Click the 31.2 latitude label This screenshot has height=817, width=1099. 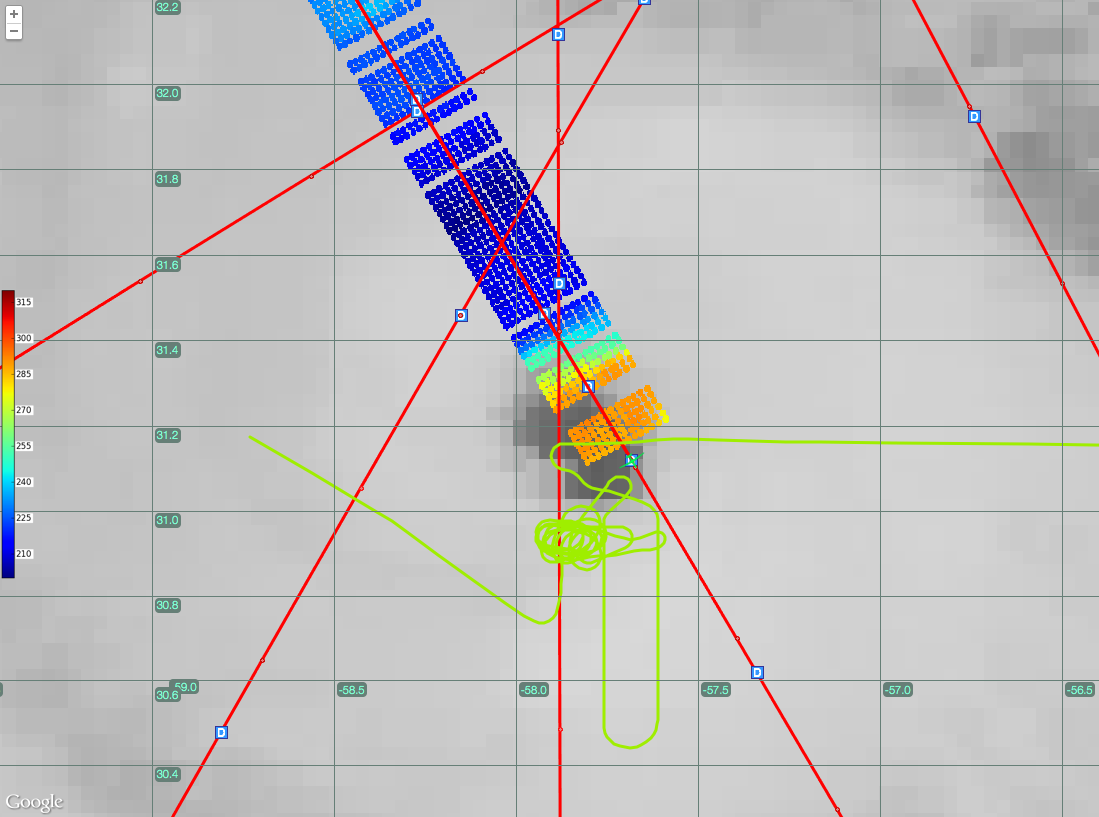click(x=167, y=435)
